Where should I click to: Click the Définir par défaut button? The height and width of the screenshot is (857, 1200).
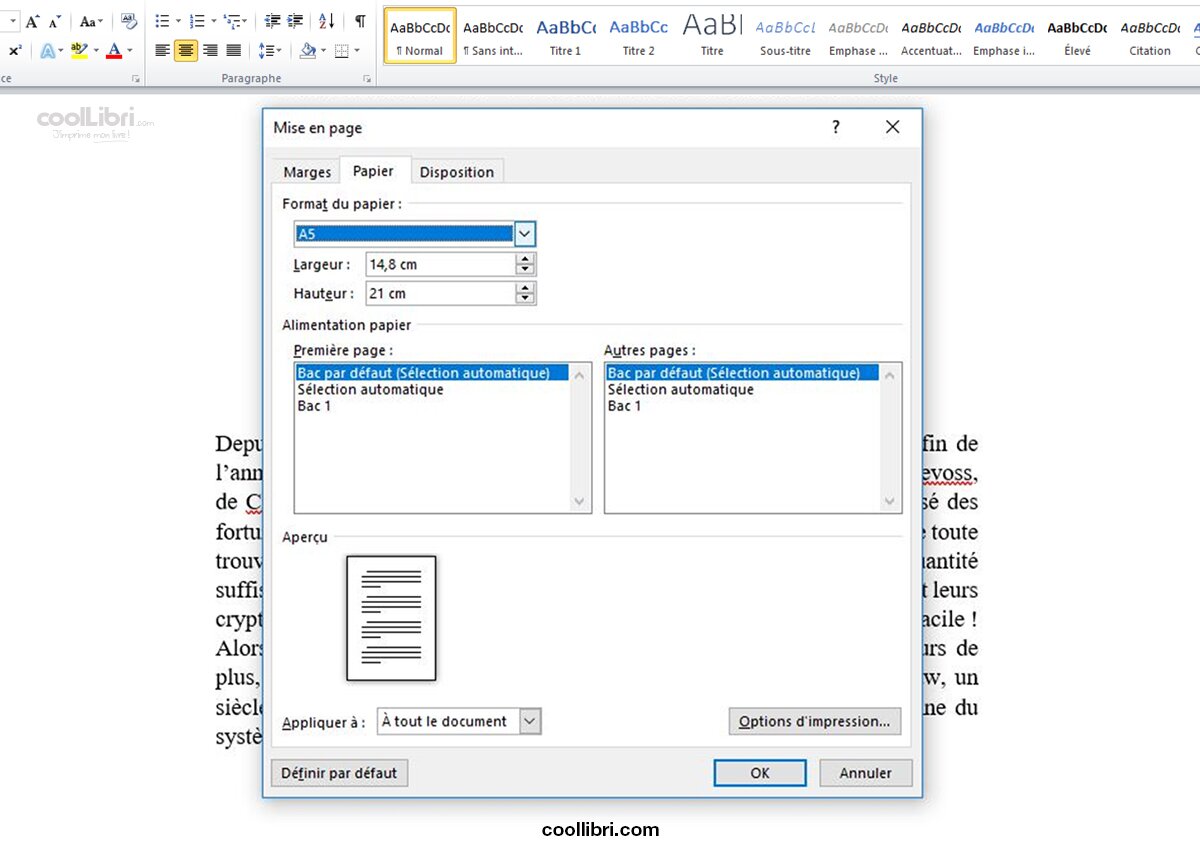pos(339,773)
